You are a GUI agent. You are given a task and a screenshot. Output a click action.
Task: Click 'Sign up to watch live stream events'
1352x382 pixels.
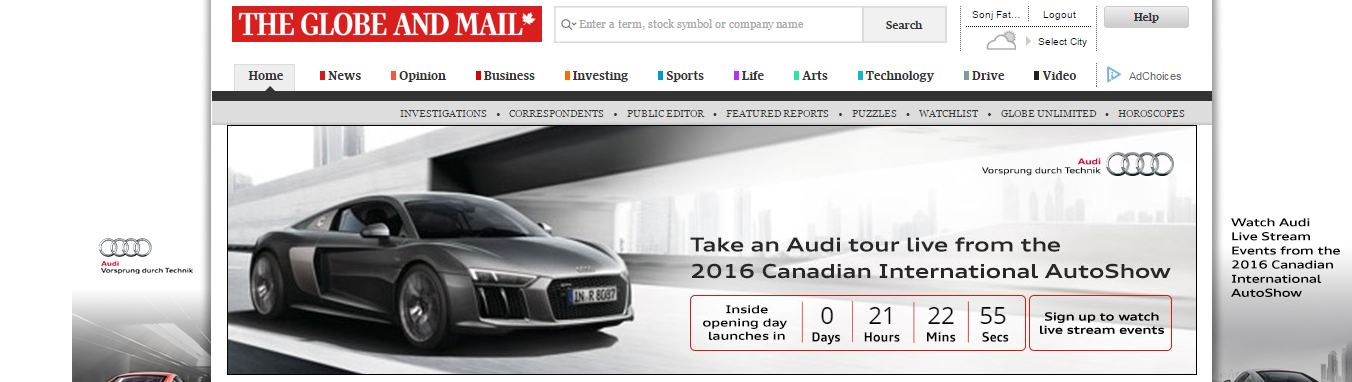(1100, 323)
